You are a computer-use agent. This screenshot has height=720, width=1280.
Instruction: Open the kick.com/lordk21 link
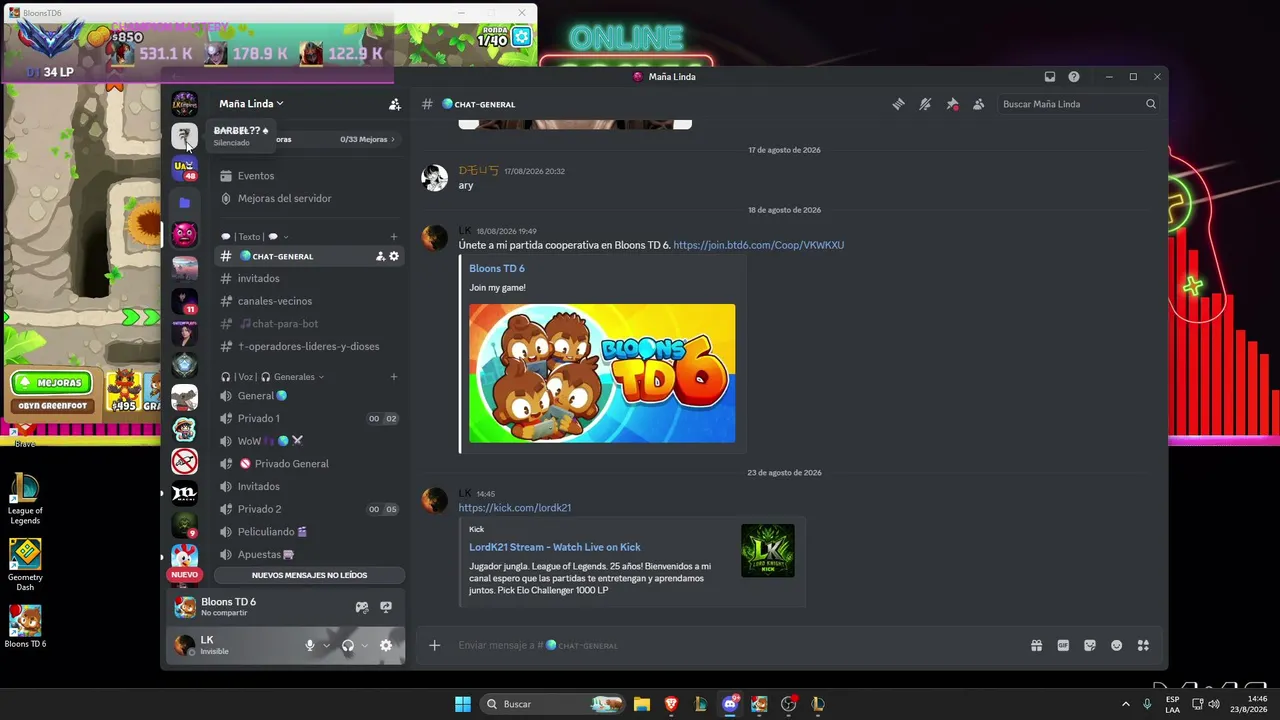(515, 508)
